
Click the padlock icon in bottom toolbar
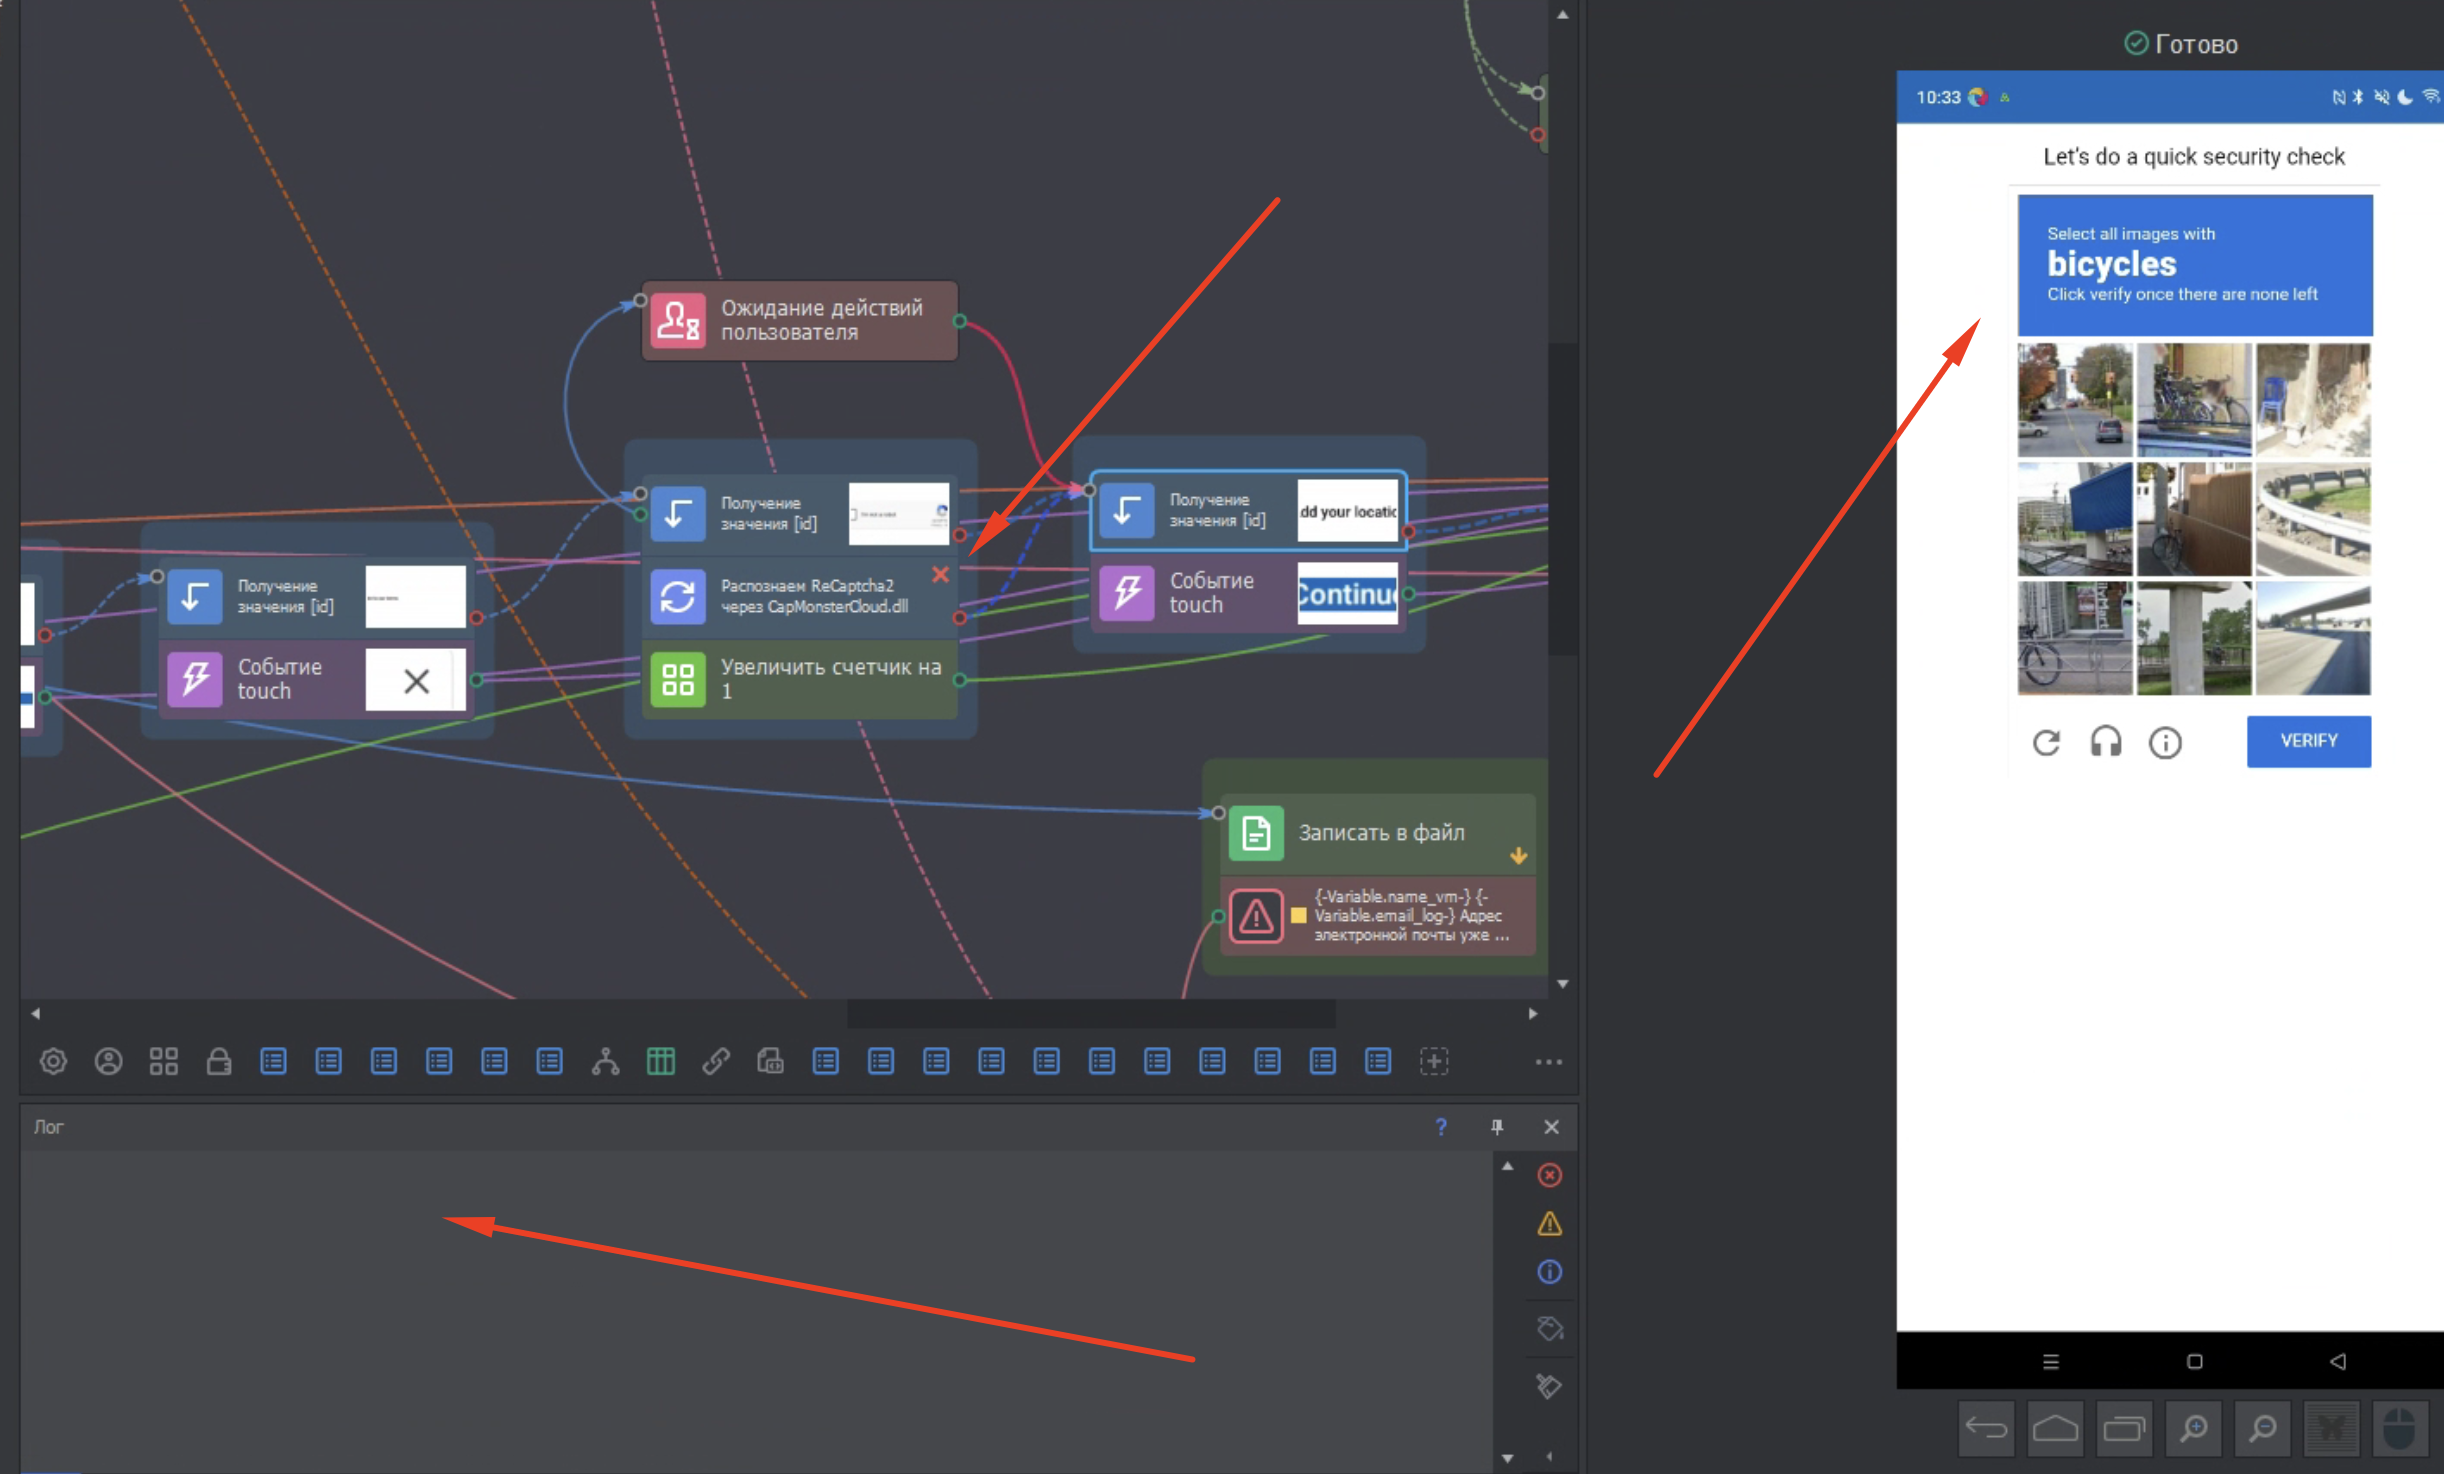click(218, 1061)
